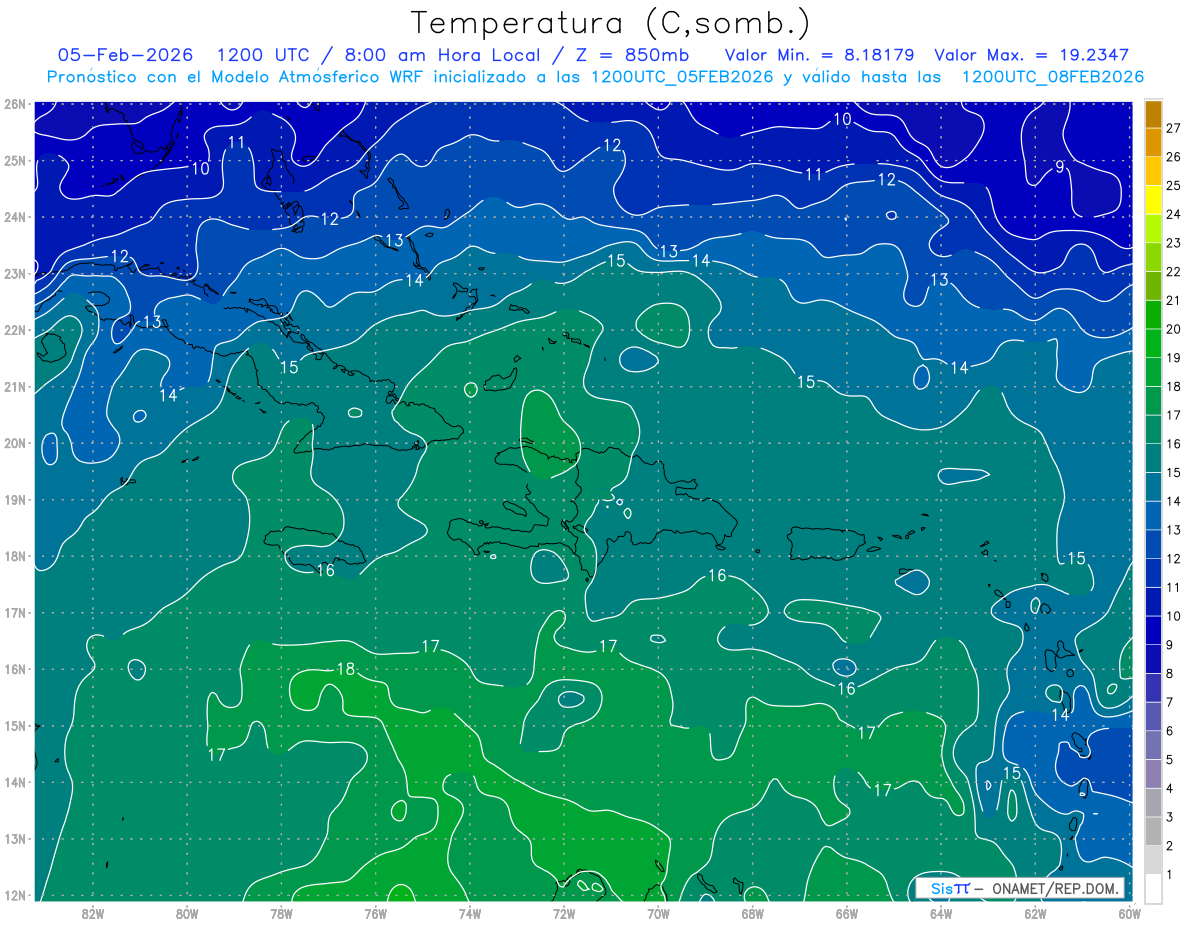Click the "60W" longitude axis label

1129,914
